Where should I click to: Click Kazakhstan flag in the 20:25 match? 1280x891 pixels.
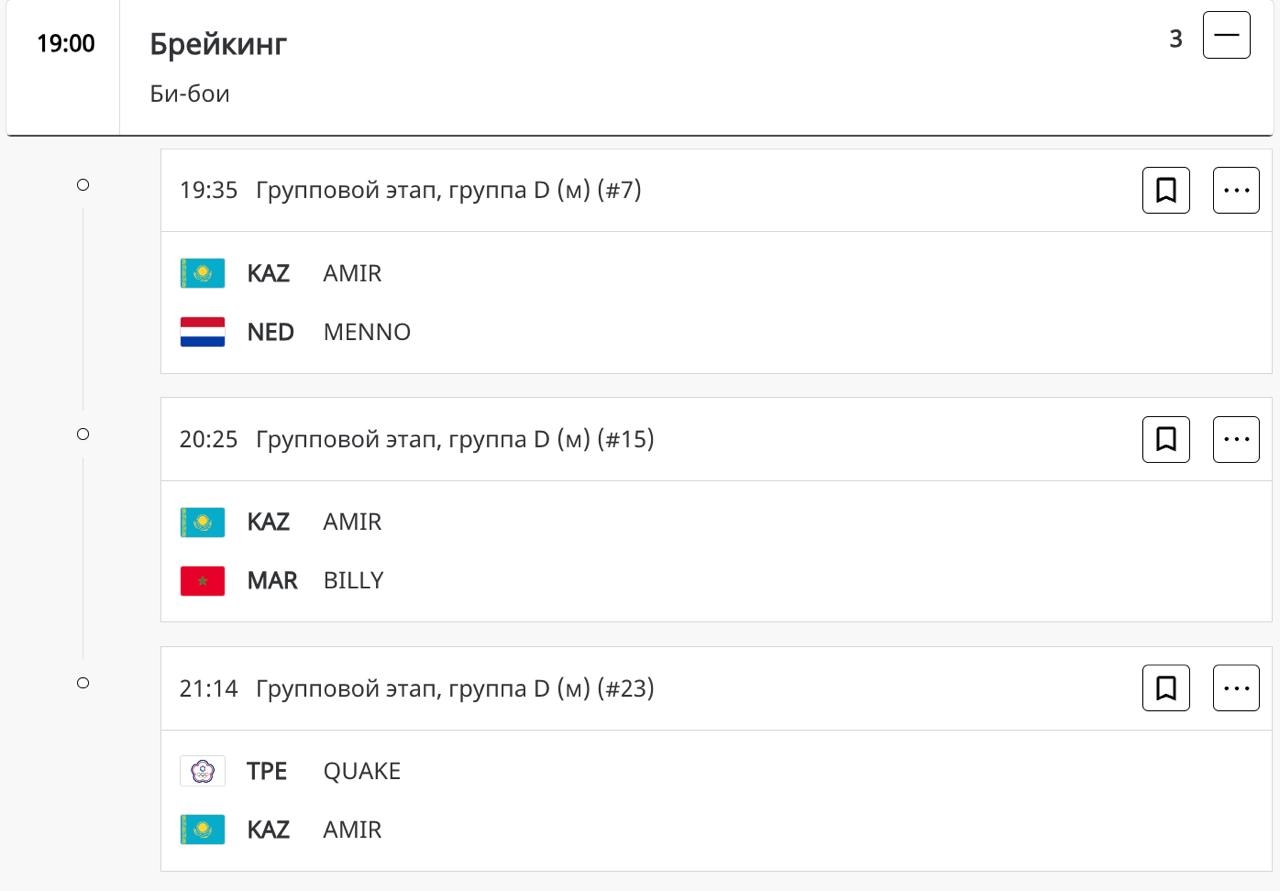[x=202, y=522]
